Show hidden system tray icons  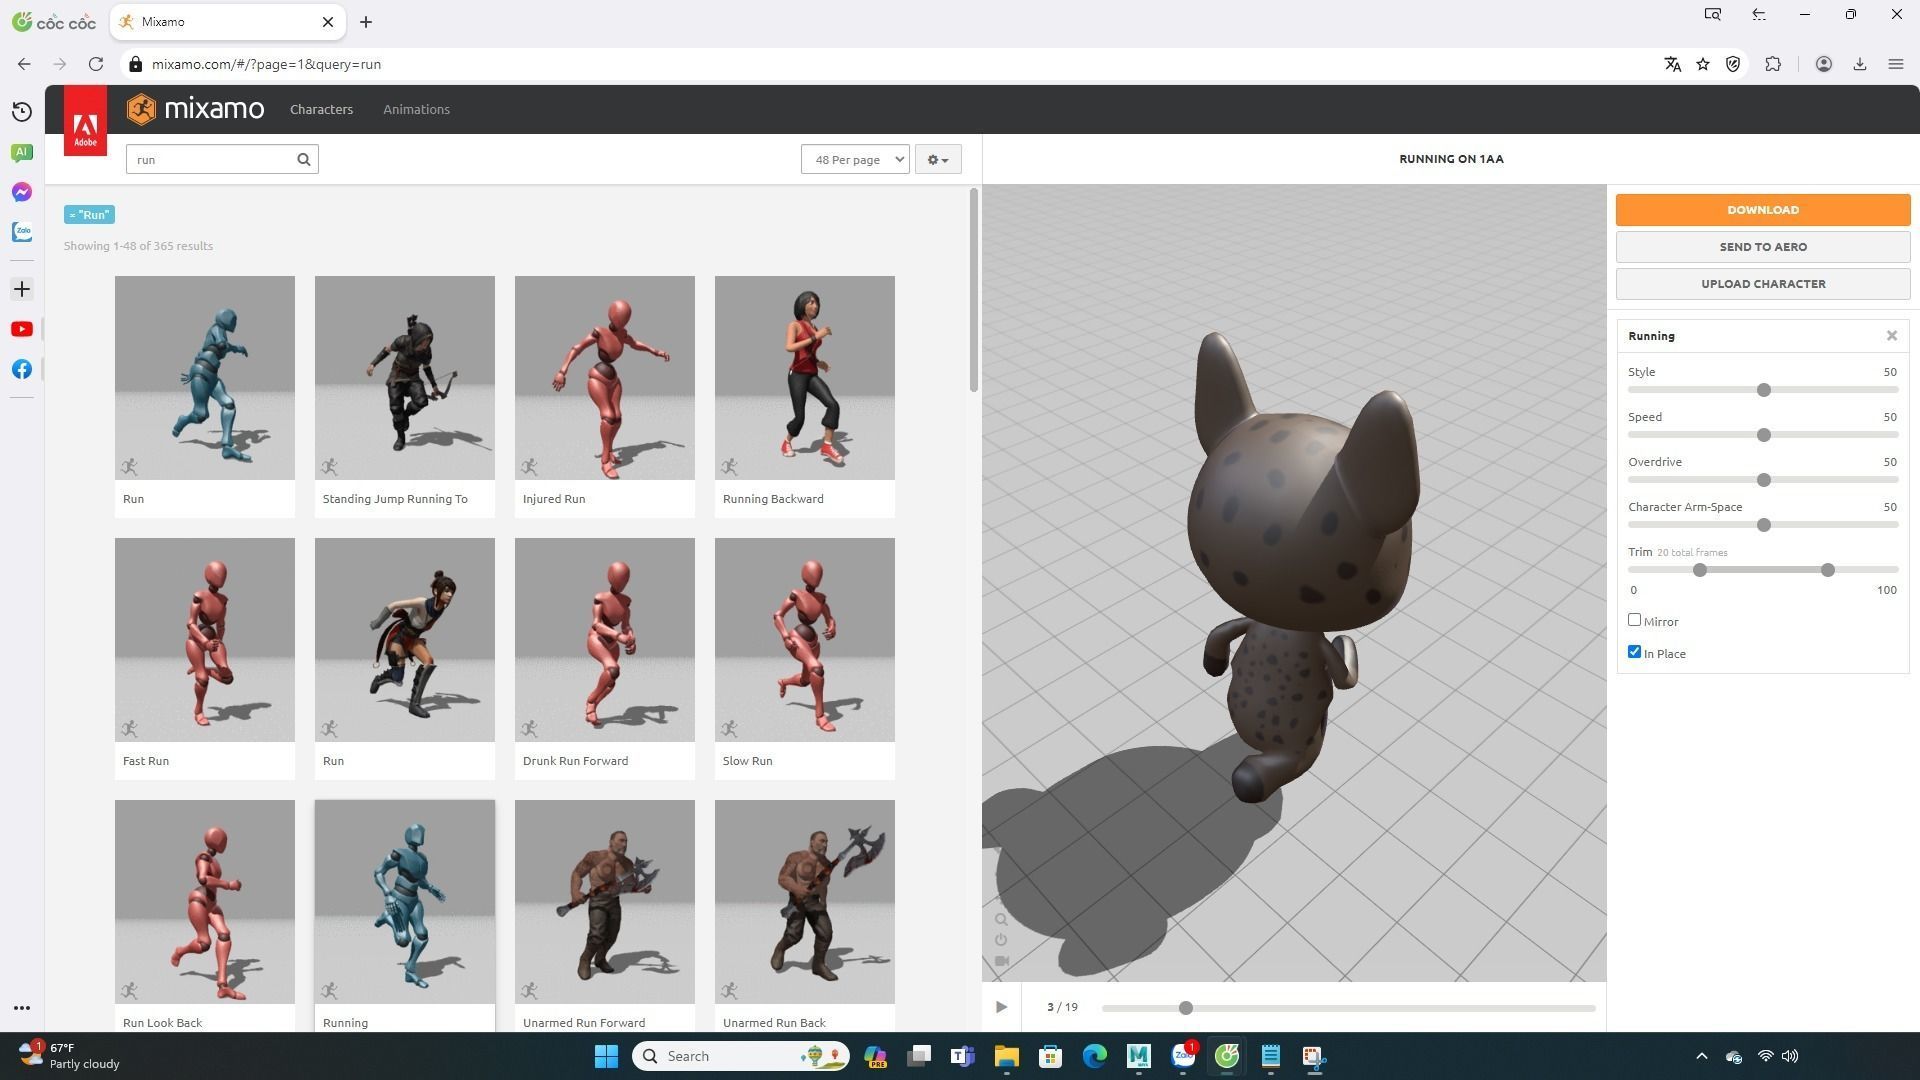coord(1702,1056)
